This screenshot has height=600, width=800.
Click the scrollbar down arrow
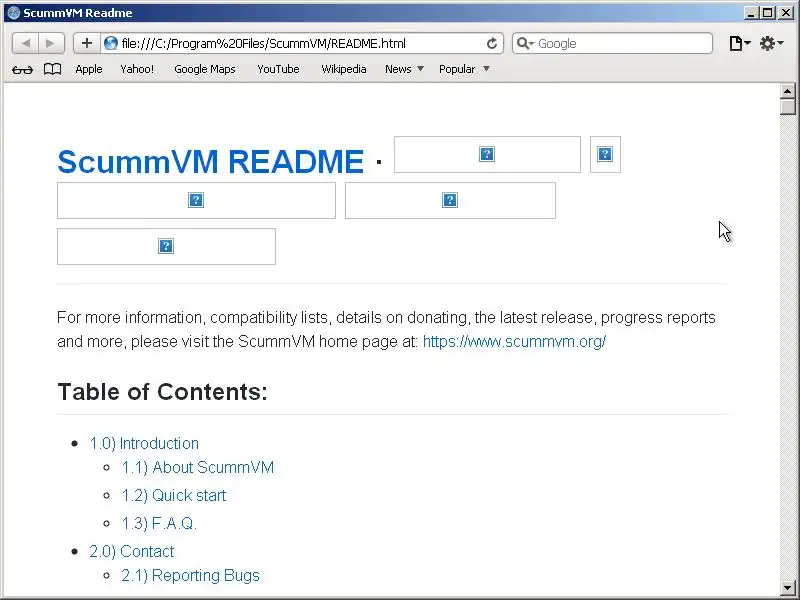[788, 588]
